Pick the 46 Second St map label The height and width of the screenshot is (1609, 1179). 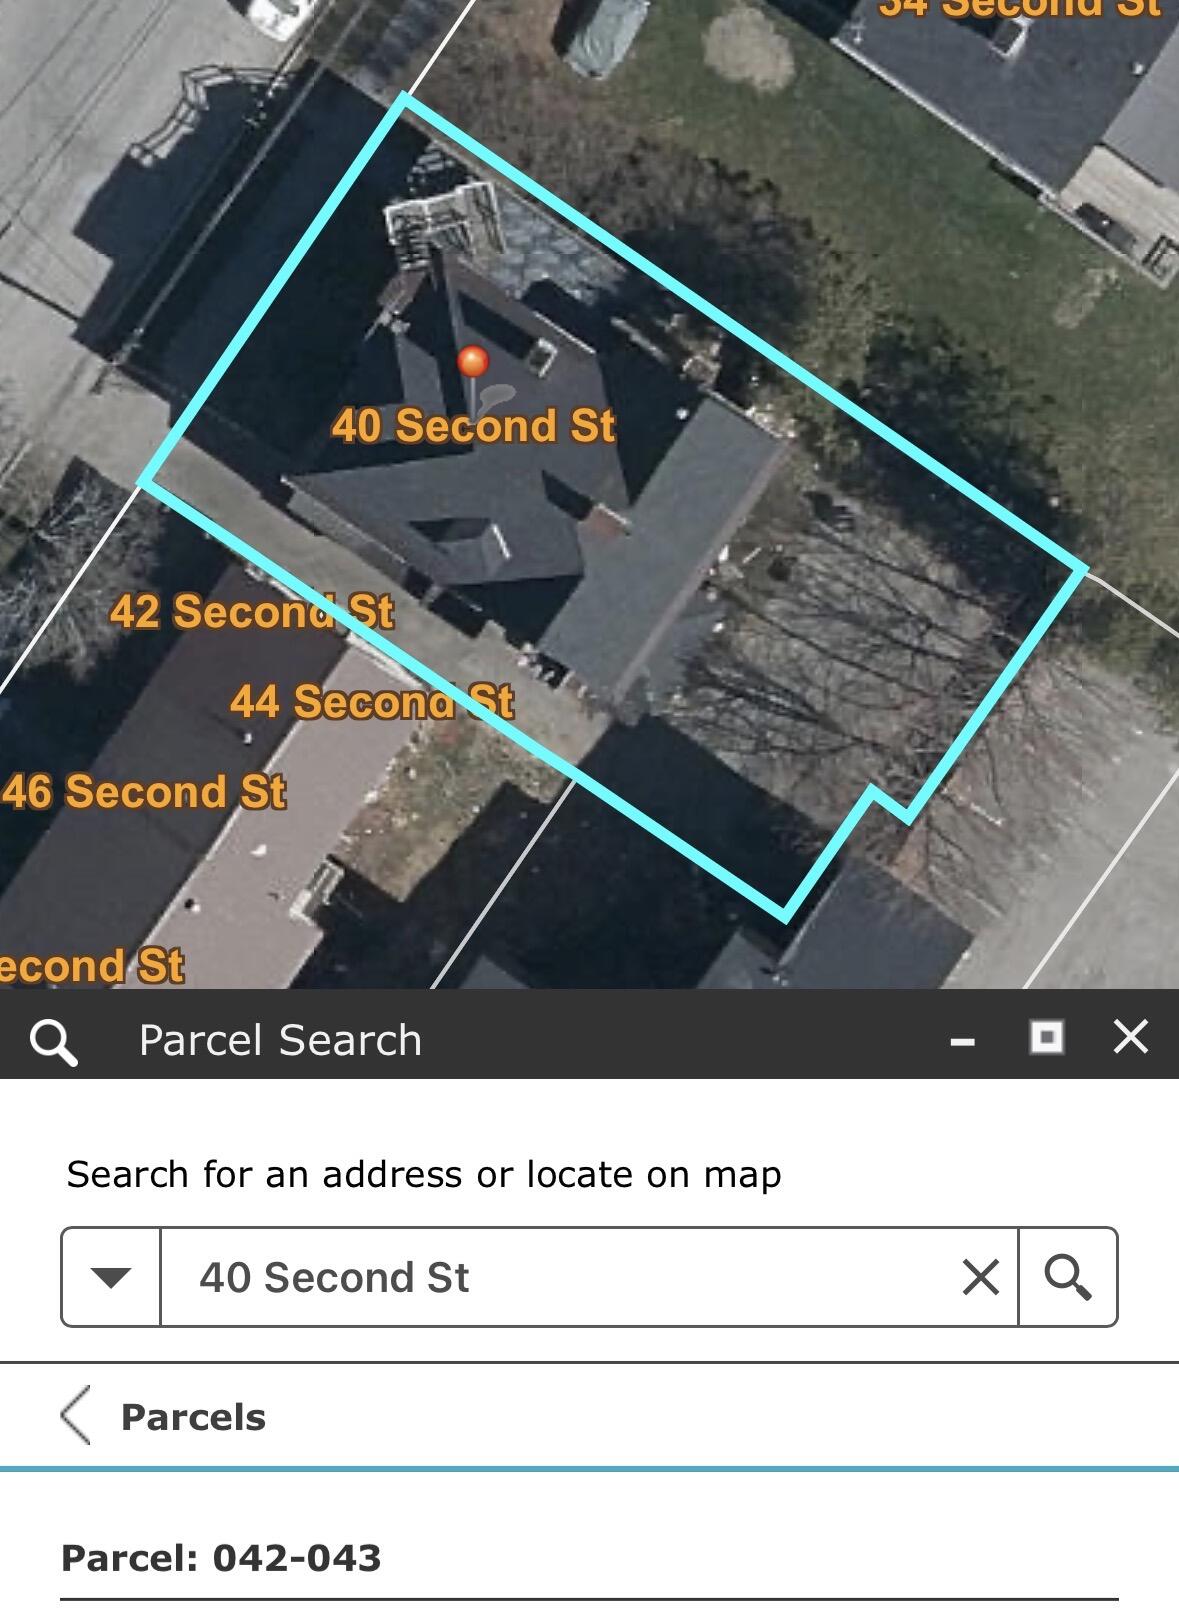coord(145,792)
